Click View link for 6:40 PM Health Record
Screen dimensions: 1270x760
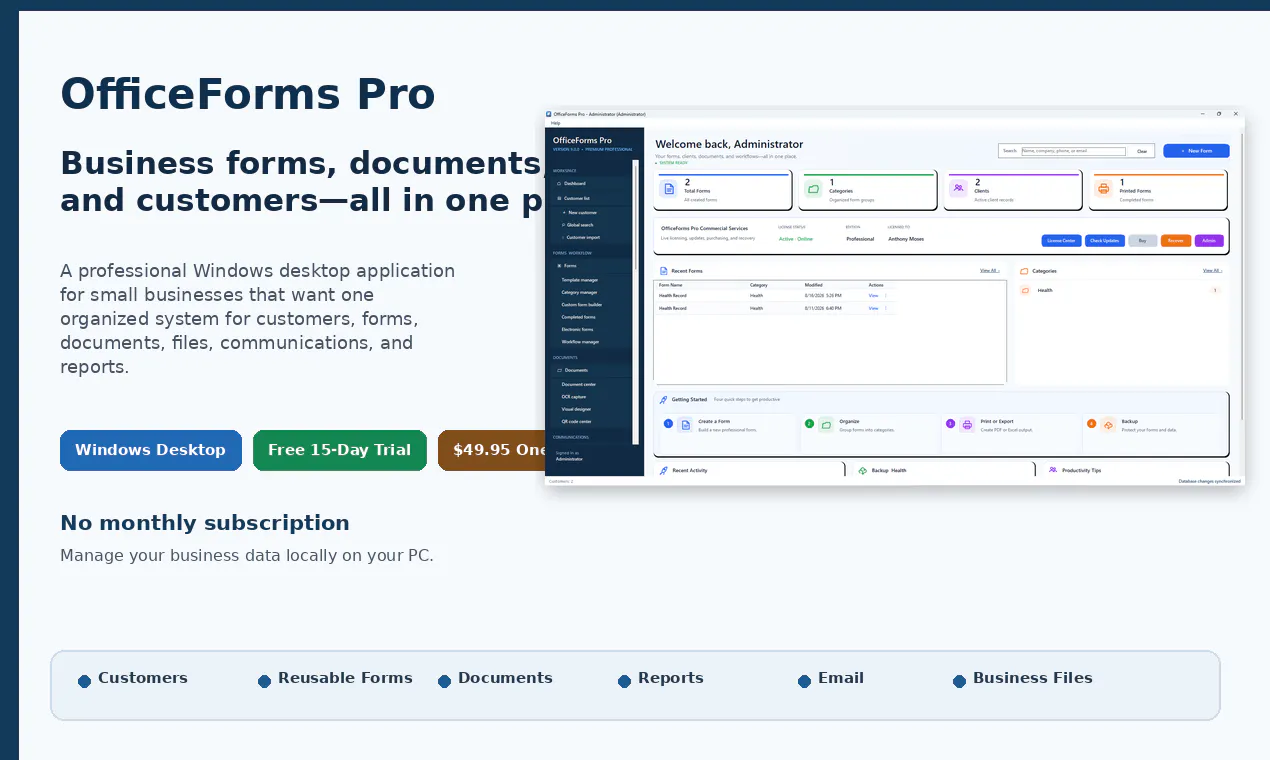[873, 308]
